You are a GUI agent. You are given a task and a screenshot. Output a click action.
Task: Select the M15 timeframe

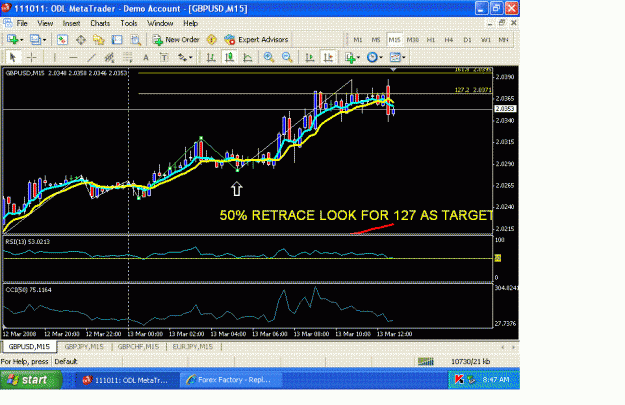[x=394, y=40]
